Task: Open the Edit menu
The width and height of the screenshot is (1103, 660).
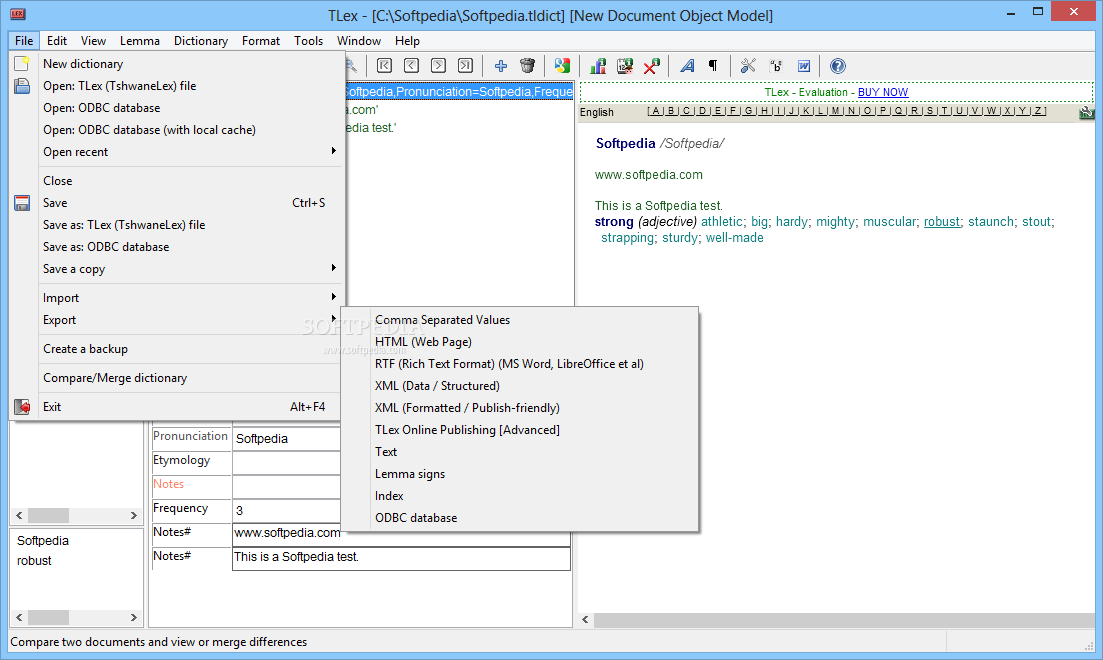Action: tap(57, 41)
